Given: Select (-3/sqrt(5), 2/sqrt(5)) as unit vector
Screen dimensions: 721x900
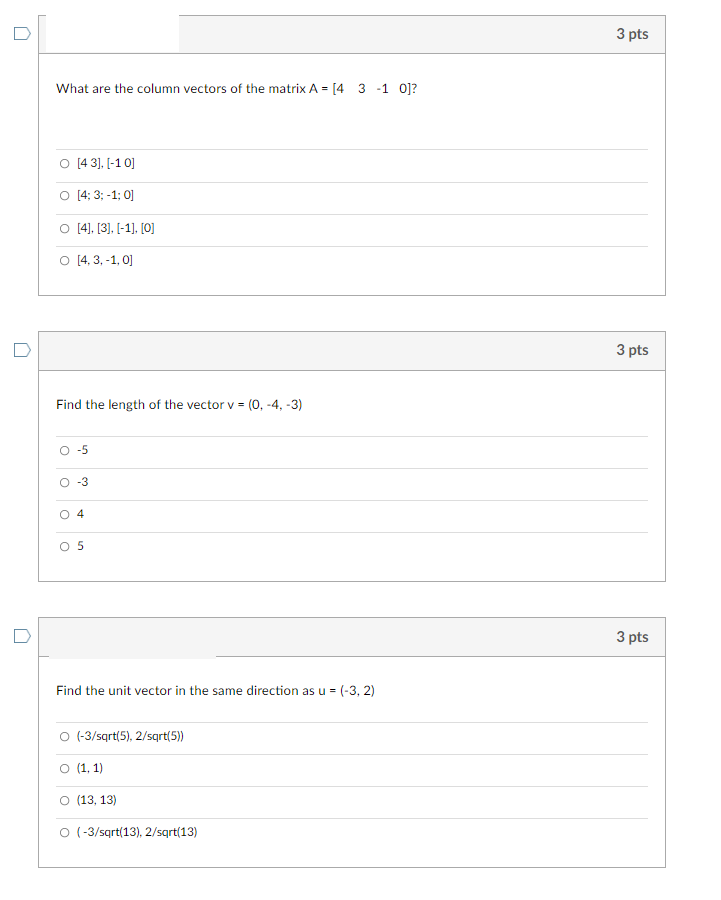Looking at the screenshot, I should (x=63, y=736).
